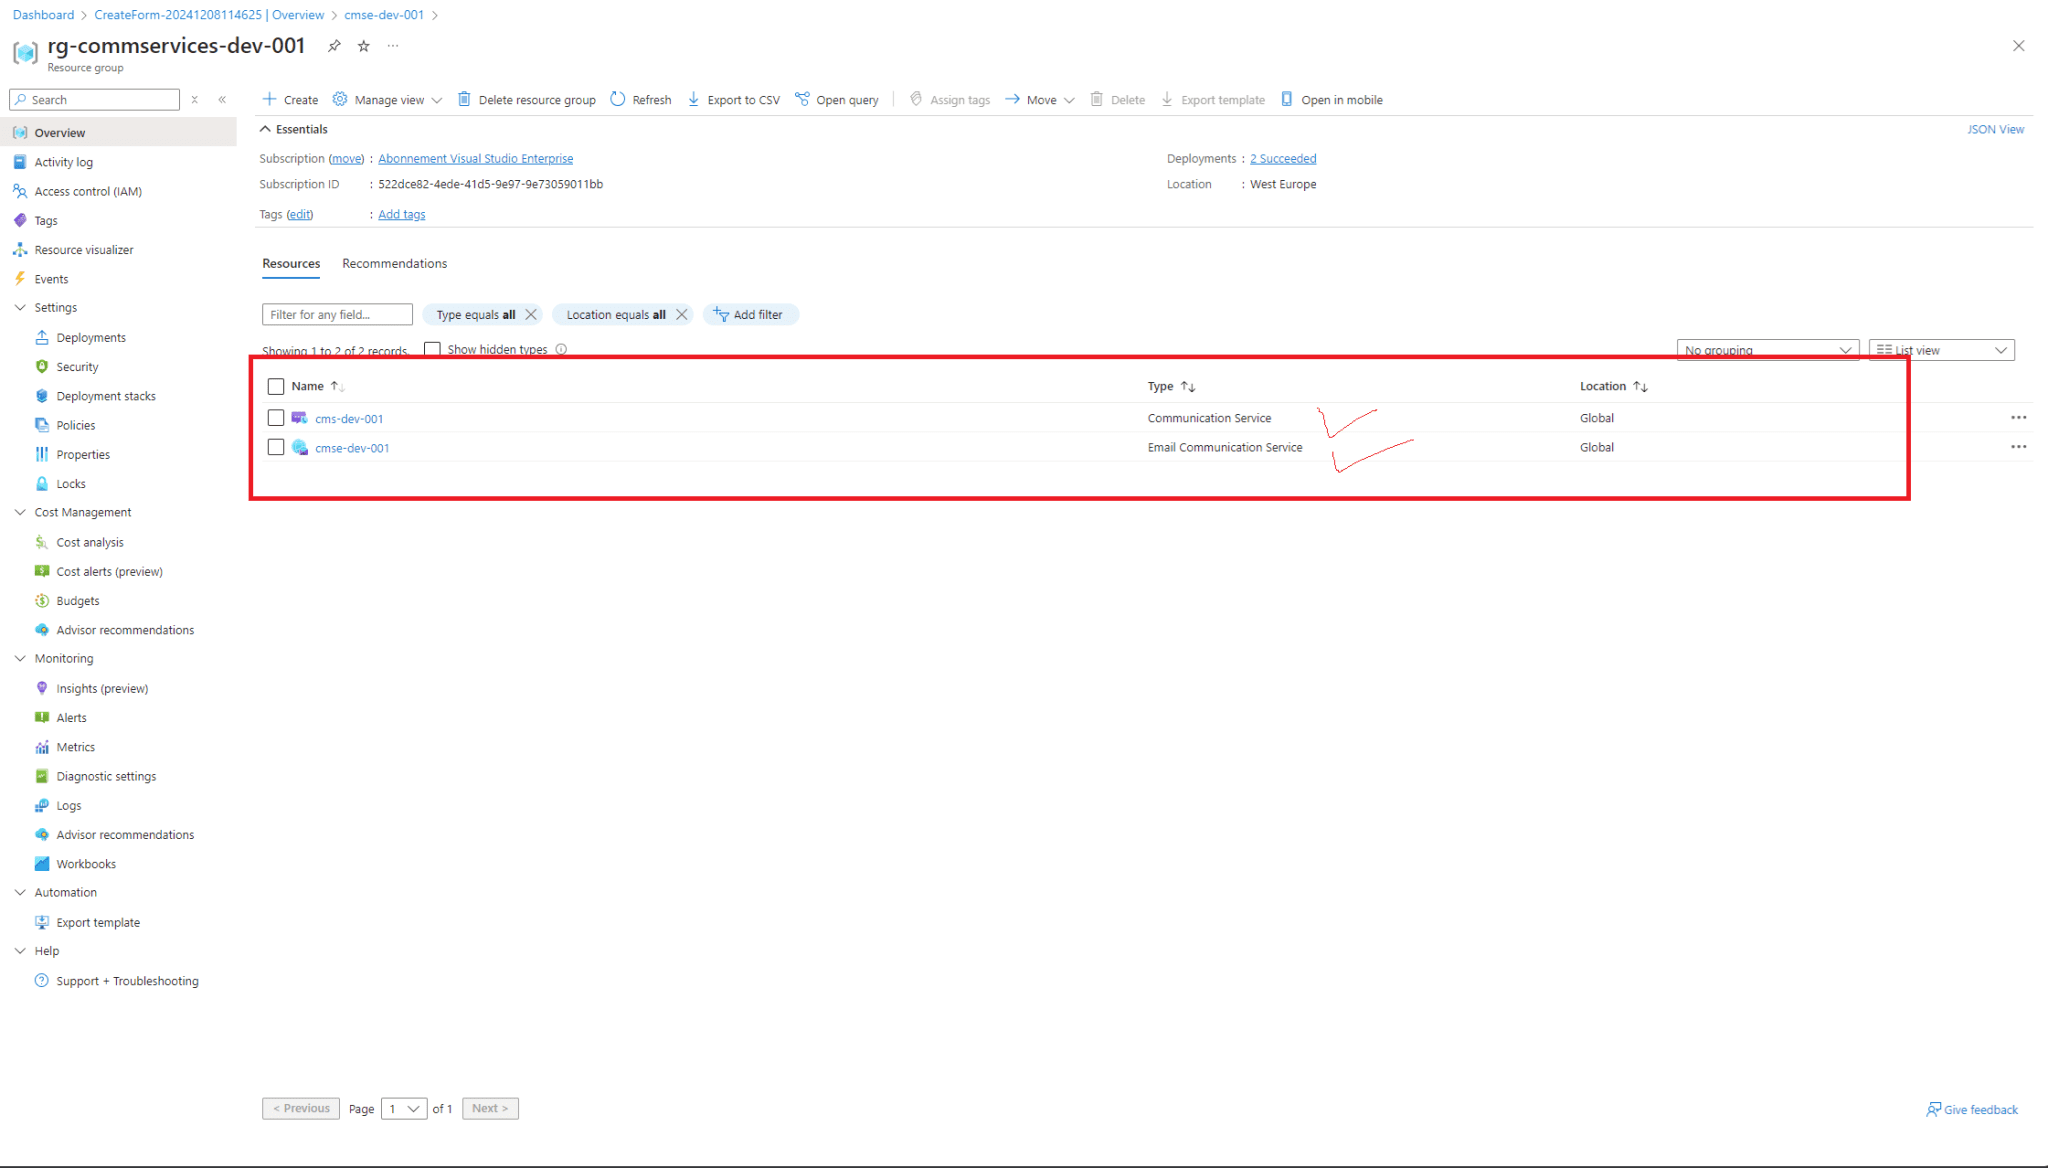The image size is (2048, 1168).
Task: Open the Locks settings
Action: [x=70, y=483]
